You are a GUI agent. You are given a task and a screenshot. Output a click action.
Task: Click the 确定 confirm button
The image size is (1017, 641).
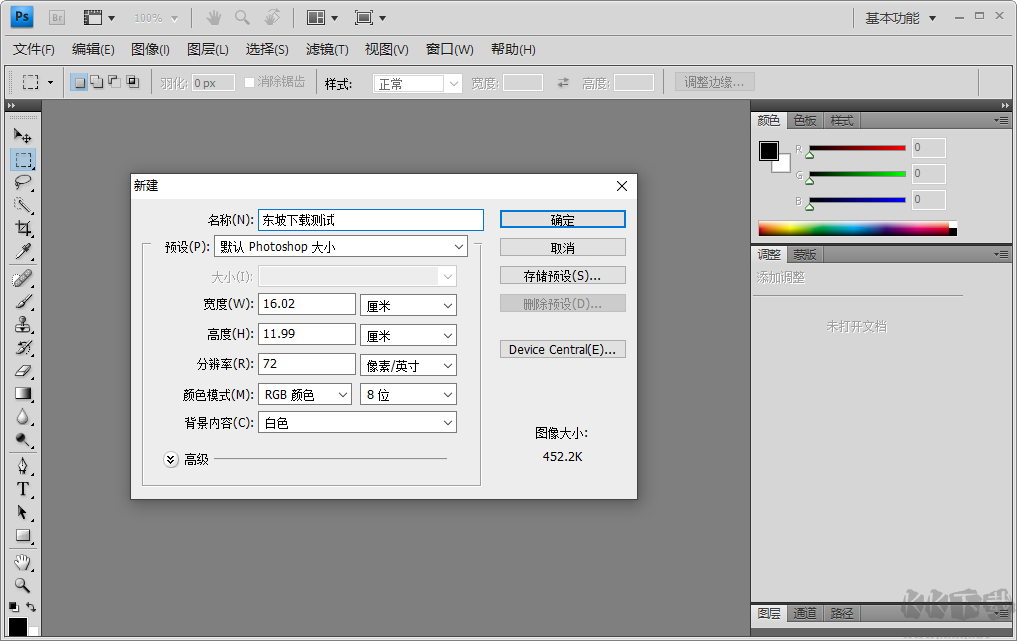pos(562,219)
